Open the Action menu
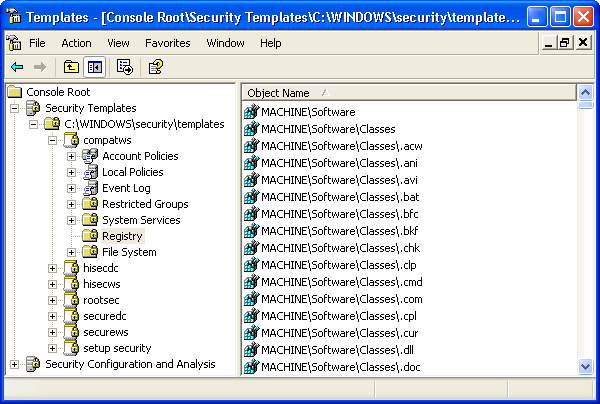Image resolution: width=600 pixels, height=404 pixels. [76, 43]
